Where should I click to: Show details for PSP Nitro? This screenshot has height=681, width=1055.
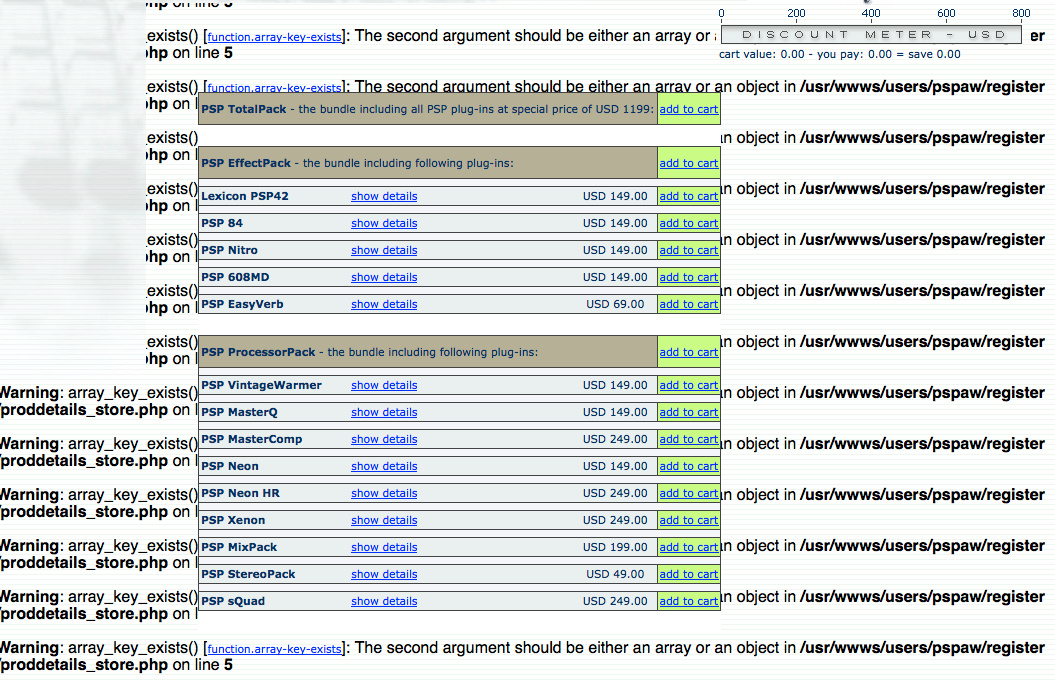[384, 250]
